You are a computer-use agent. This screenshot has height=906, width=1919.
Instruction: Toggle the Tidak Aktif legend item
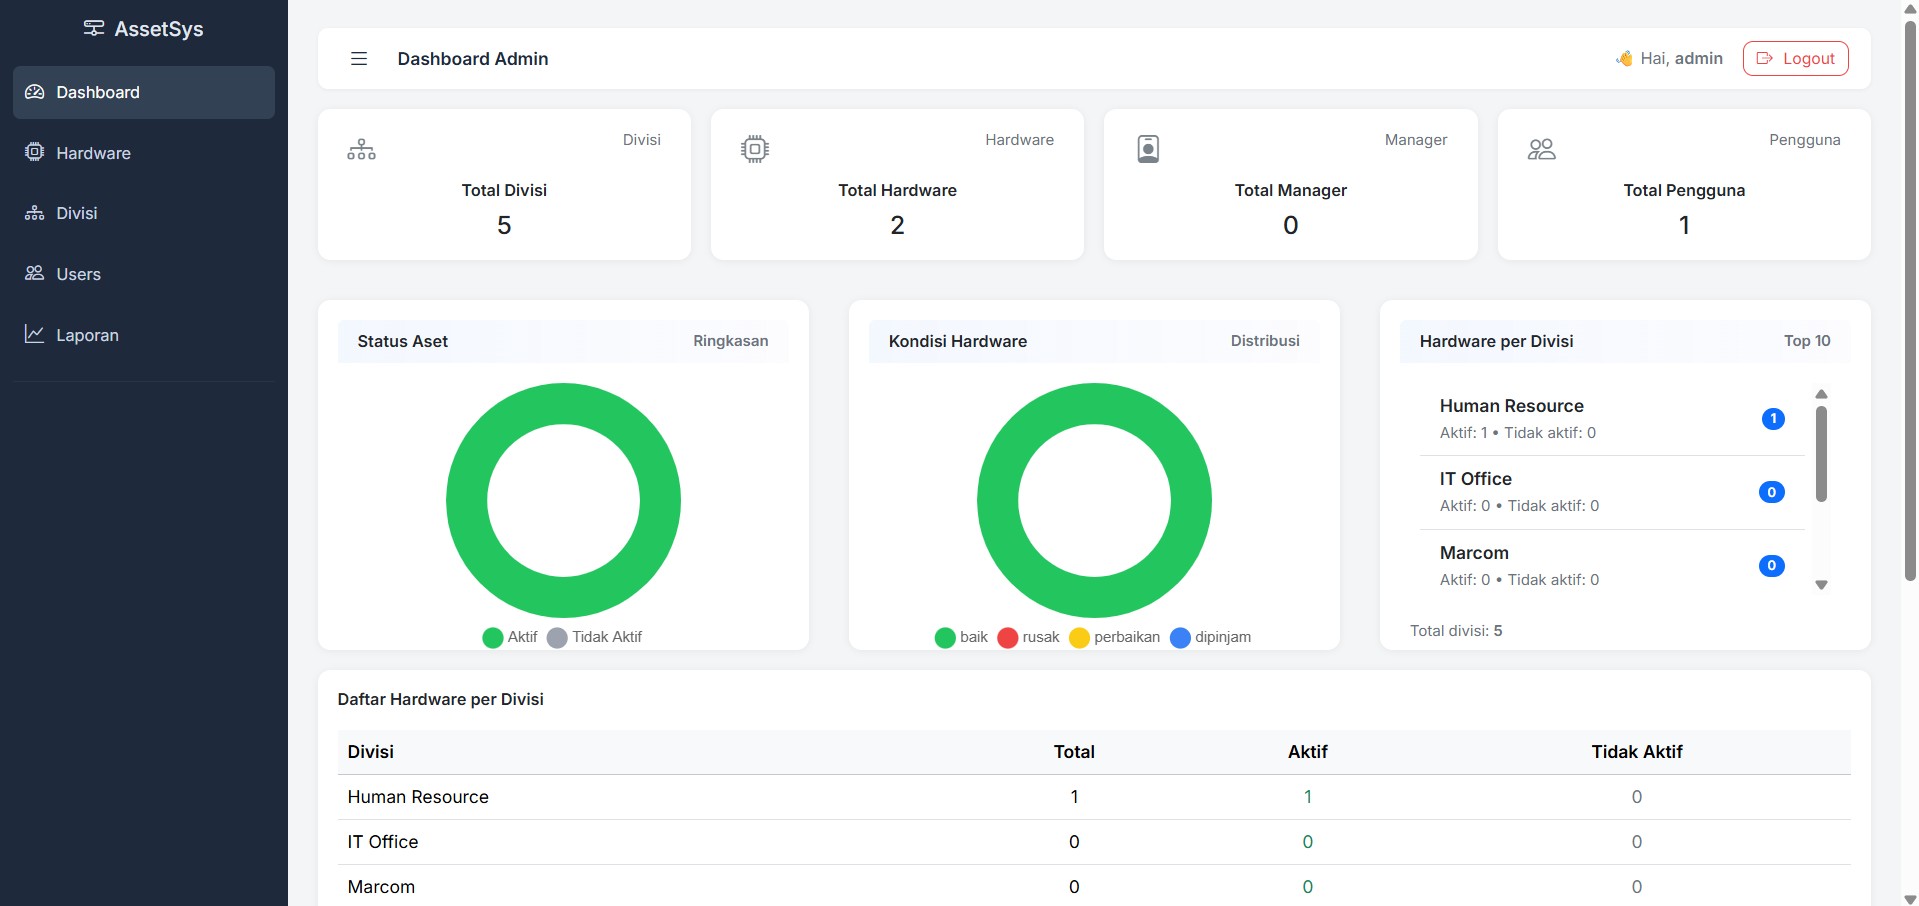point(595,637)
